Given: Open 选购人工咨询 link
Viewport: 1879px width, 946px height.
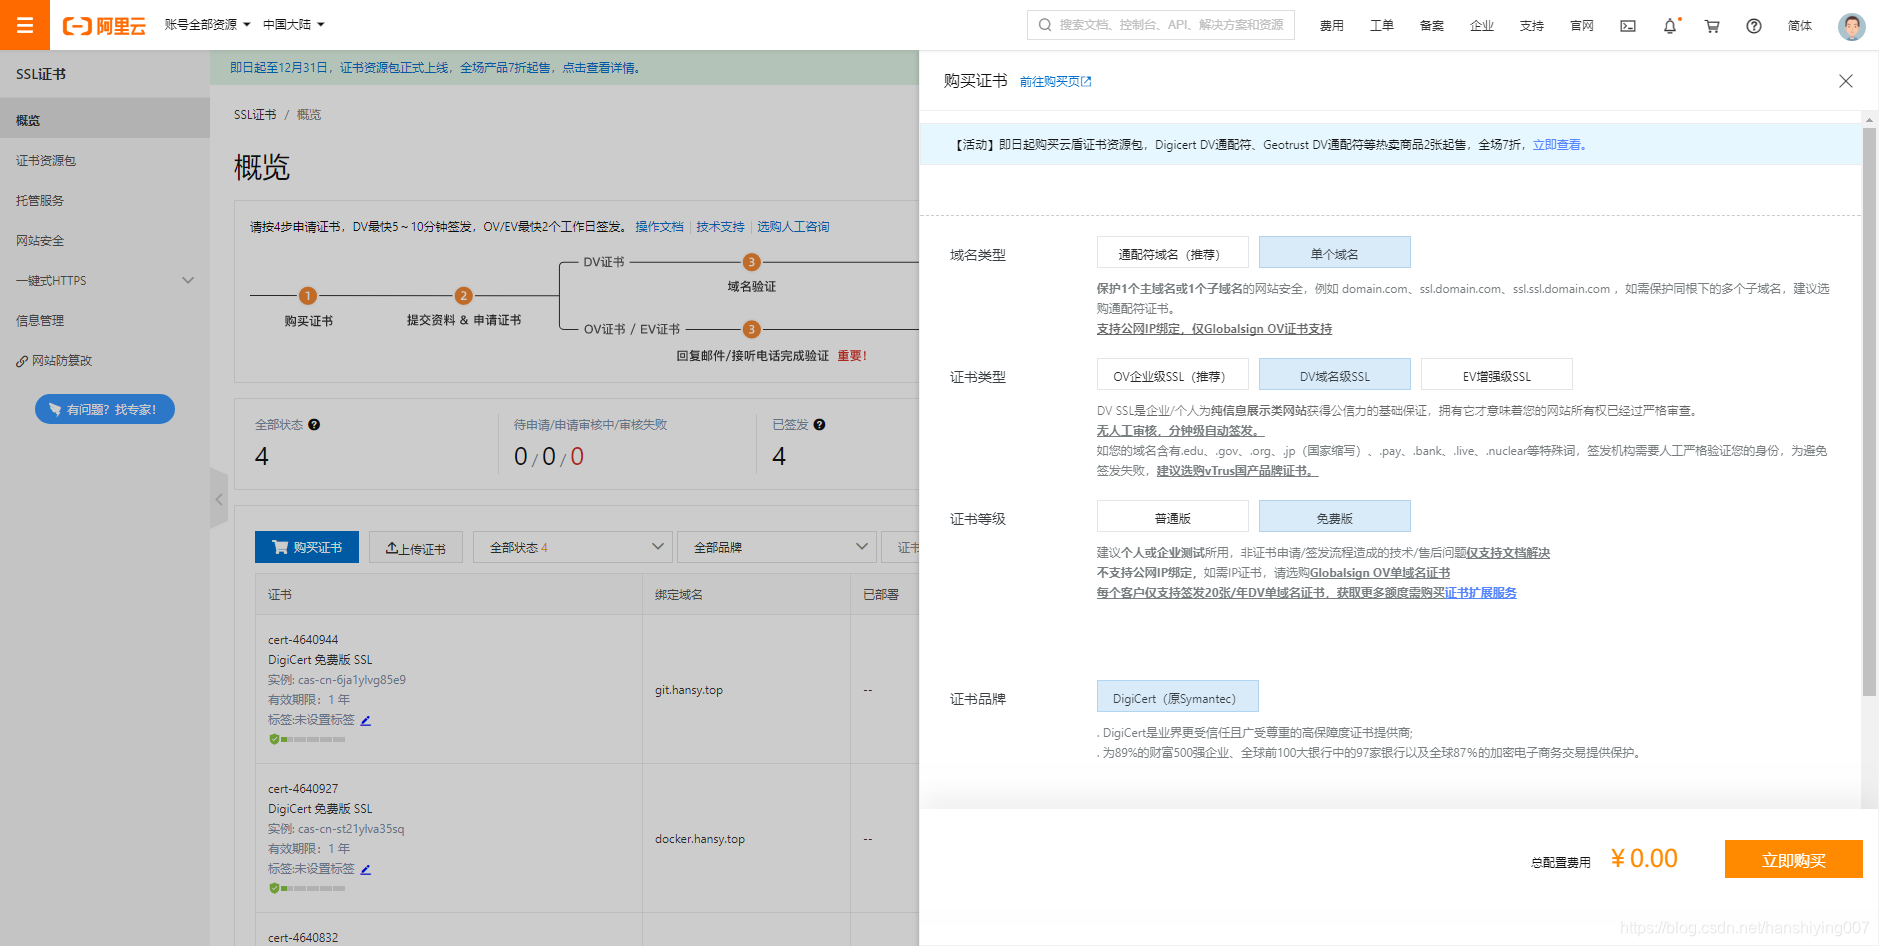Looking at the screenshot, I should (793, 227).
